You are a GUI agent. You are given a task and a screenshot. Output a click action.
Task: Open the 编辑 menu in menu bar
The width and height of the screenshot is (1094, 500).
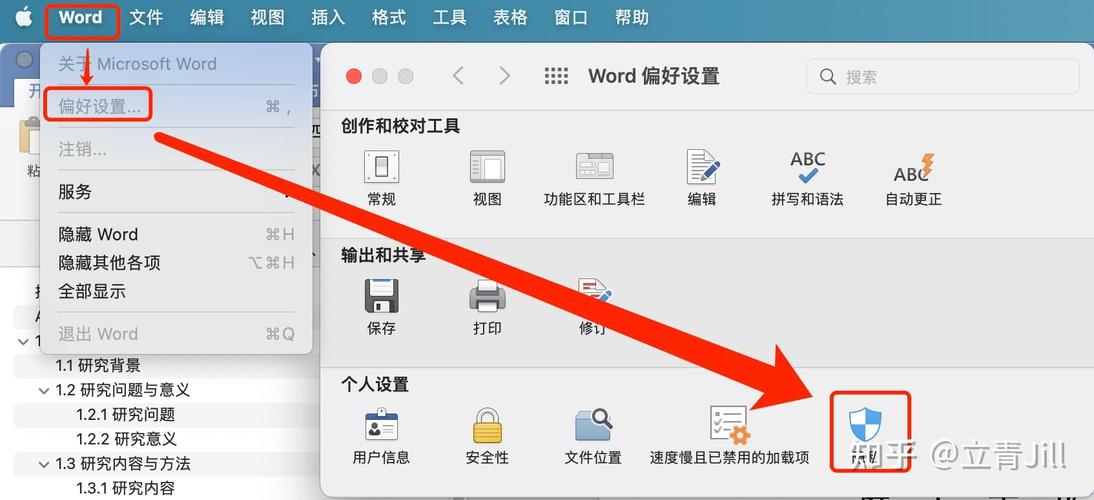pos(207,18)
